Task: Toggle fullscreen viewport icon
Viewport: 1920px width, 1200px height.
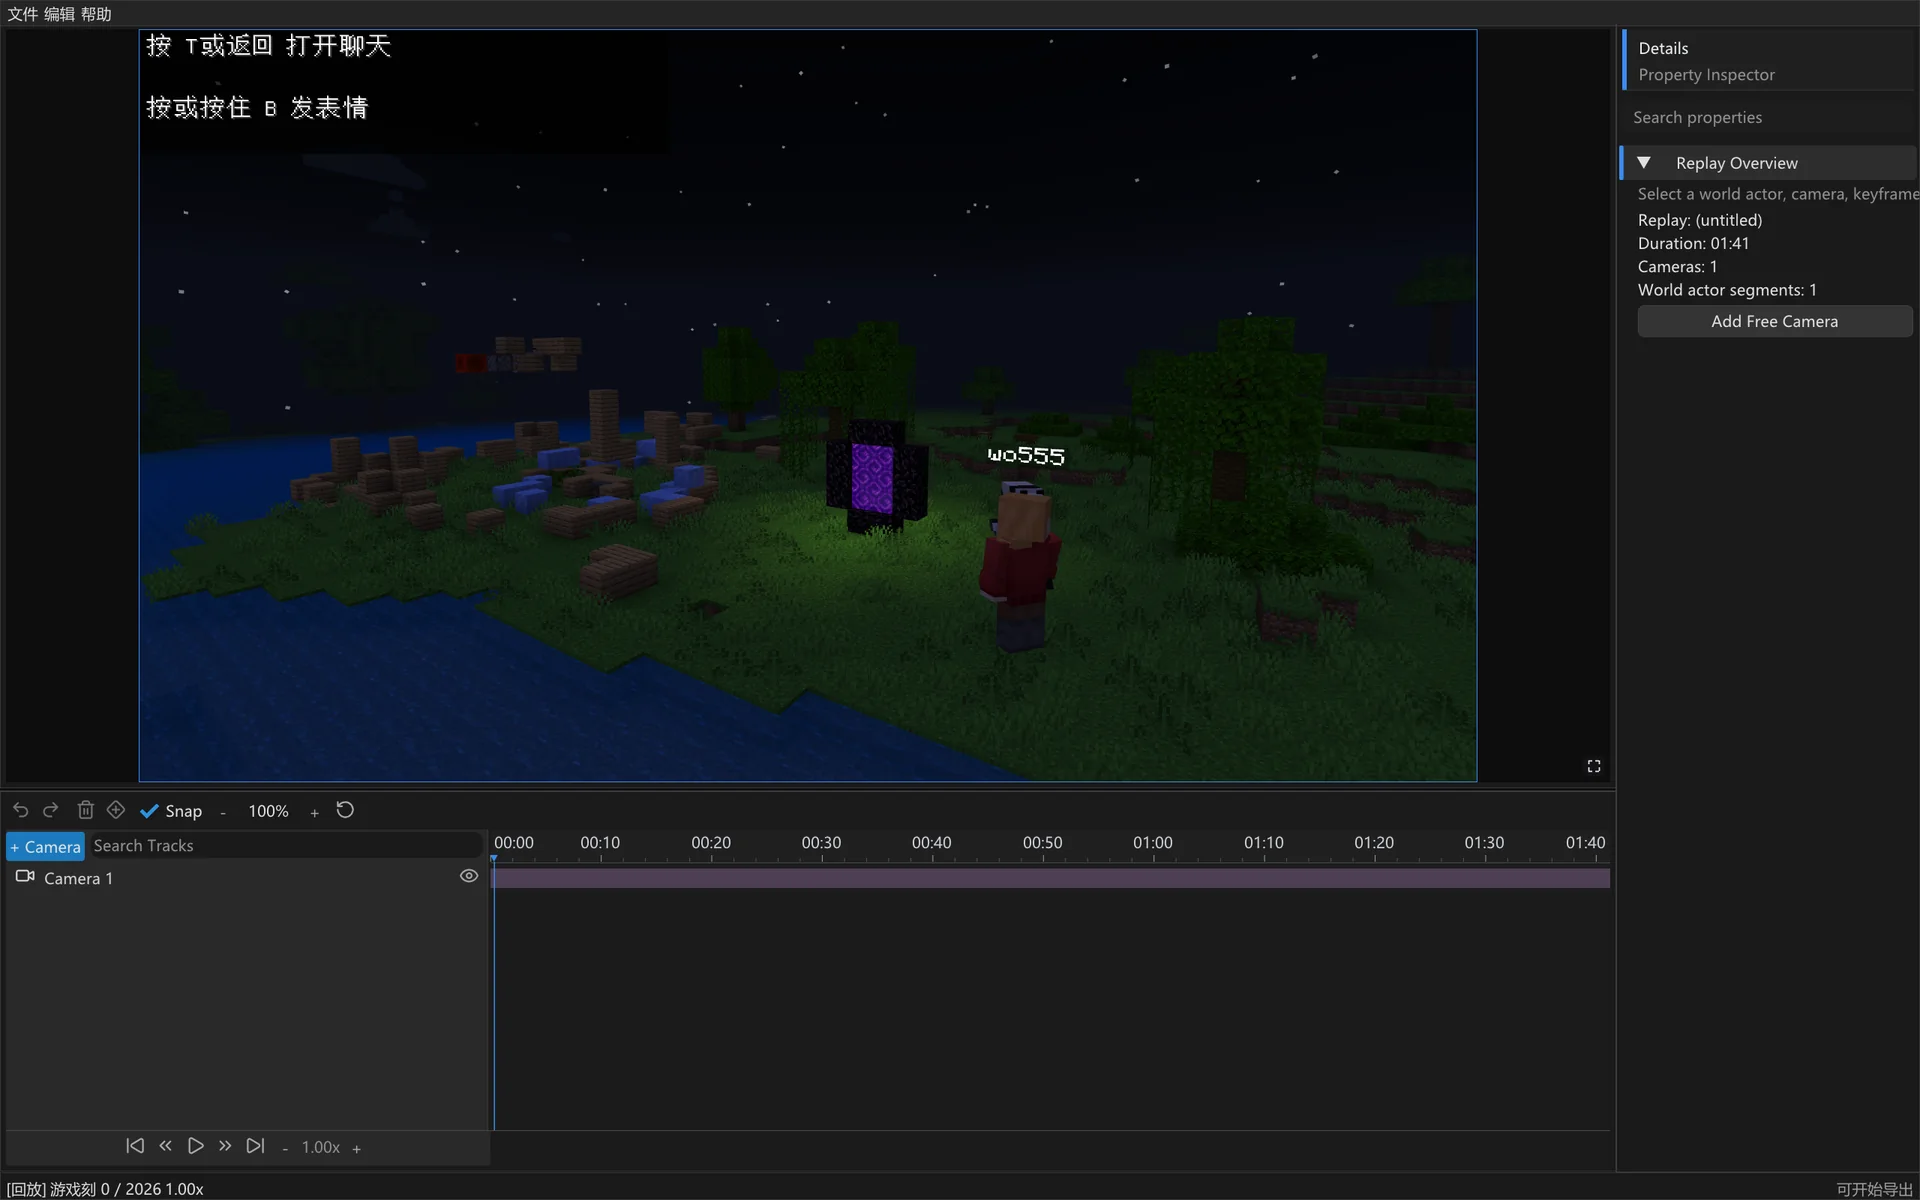Action: [1594, 766]
